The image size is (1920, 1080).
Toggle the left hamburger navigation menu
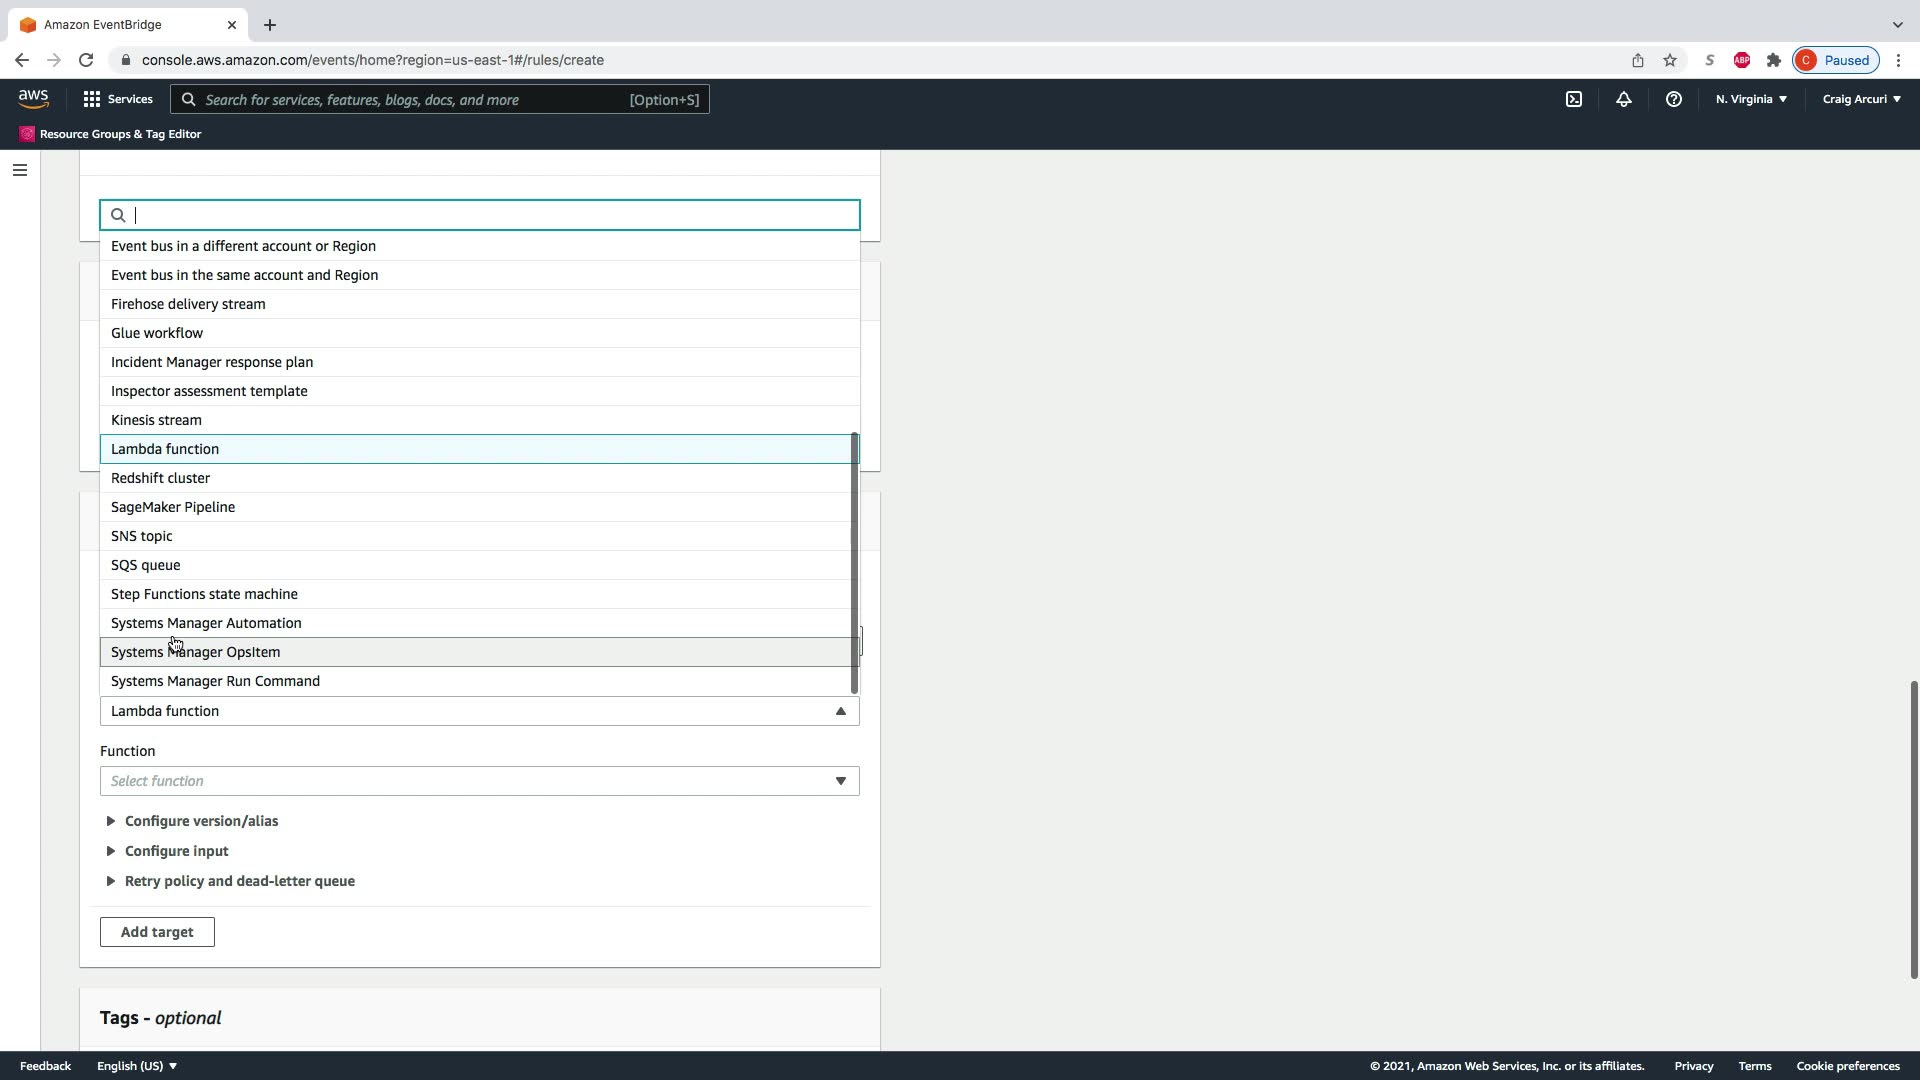coord(19,170)
